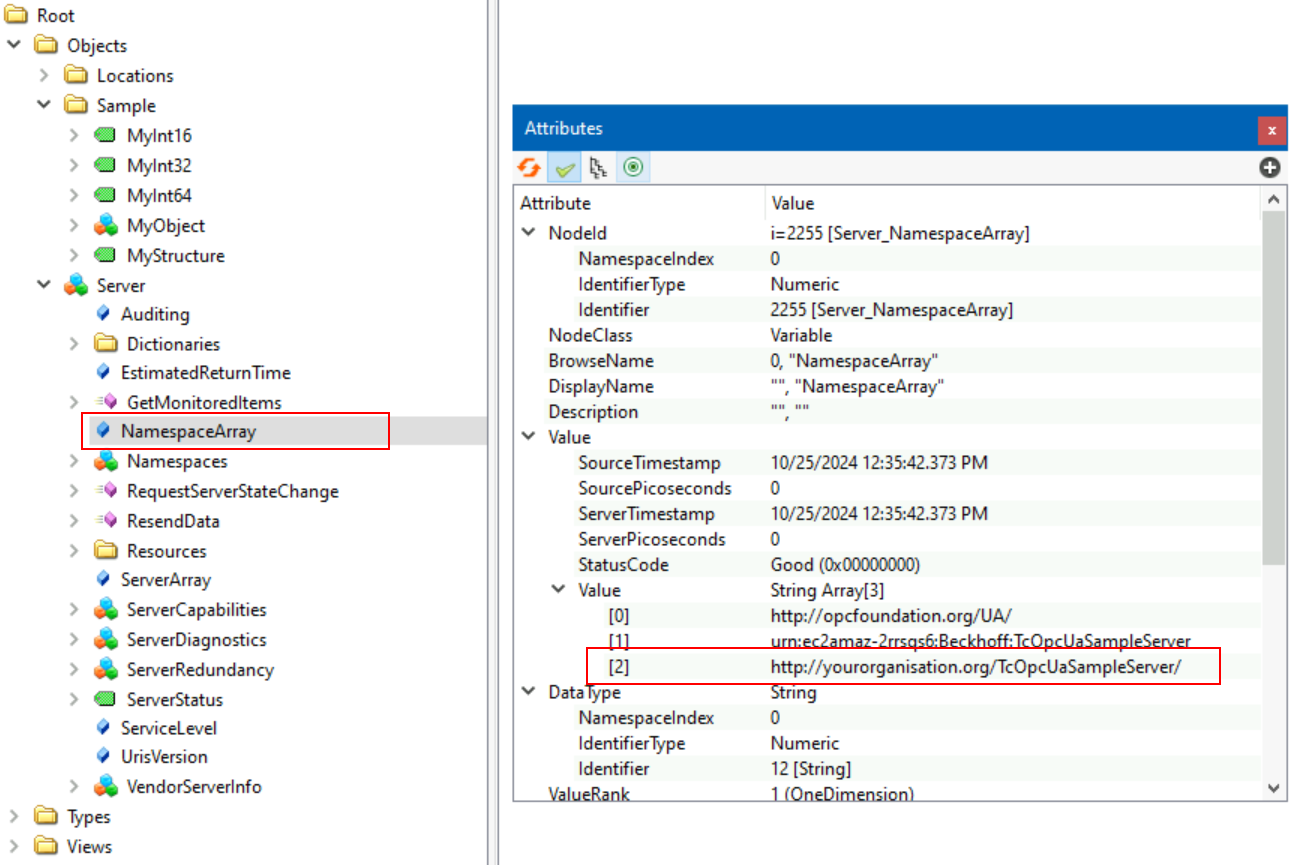Image resolution: width=1309 pixels, height=865 pixels.
Task: Expand the MyObject tree node
Action: (x=74, y=225)
